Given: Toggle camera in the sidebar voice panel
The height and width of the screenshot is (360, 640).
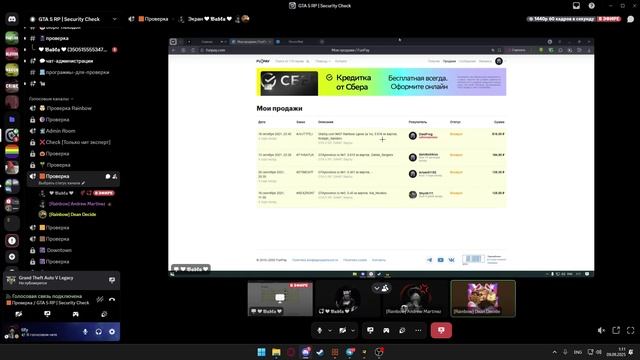Looking at the screenshot, I should click(x=19, y=314).
